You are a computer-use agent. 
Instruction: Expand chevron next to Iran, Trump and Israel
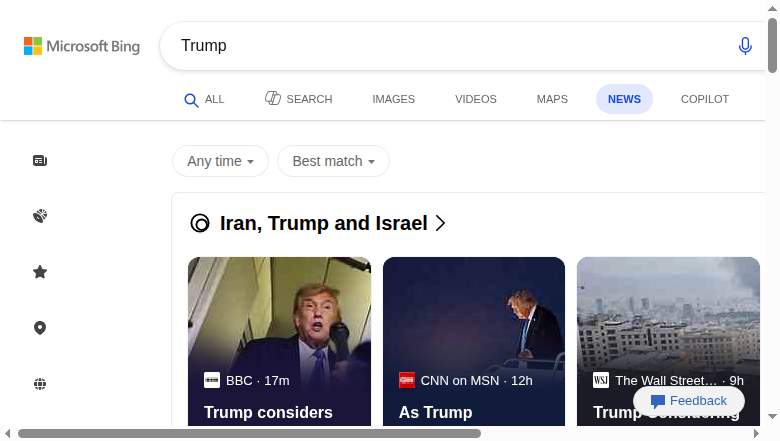440,223
